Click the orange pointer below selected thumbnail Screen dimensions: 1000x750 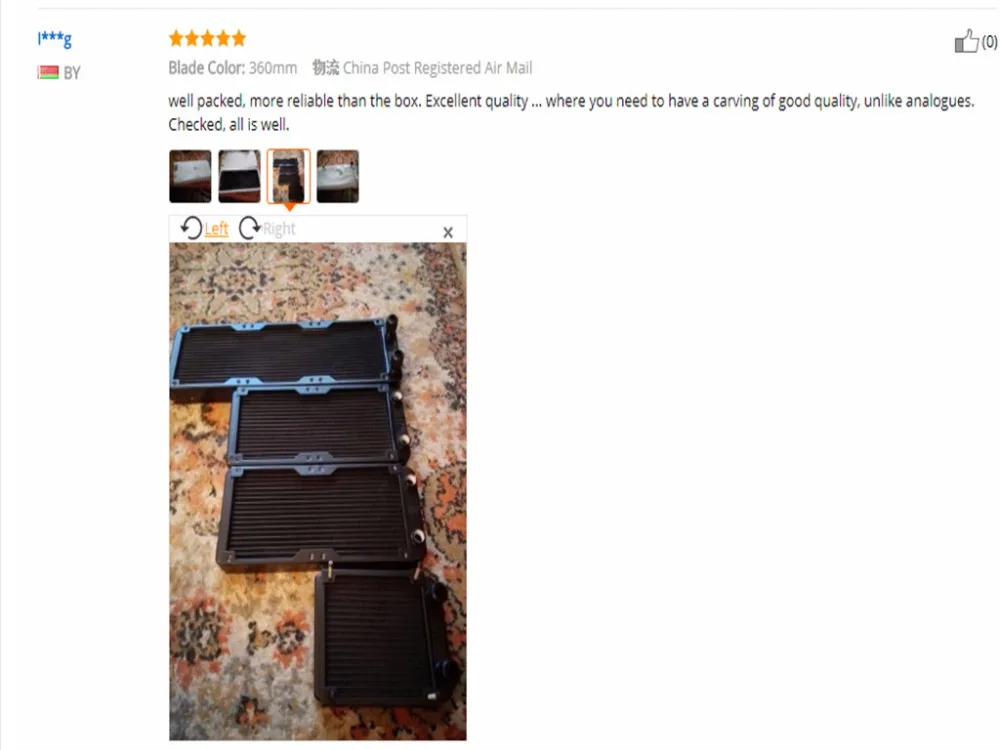[x=289, y=207]
